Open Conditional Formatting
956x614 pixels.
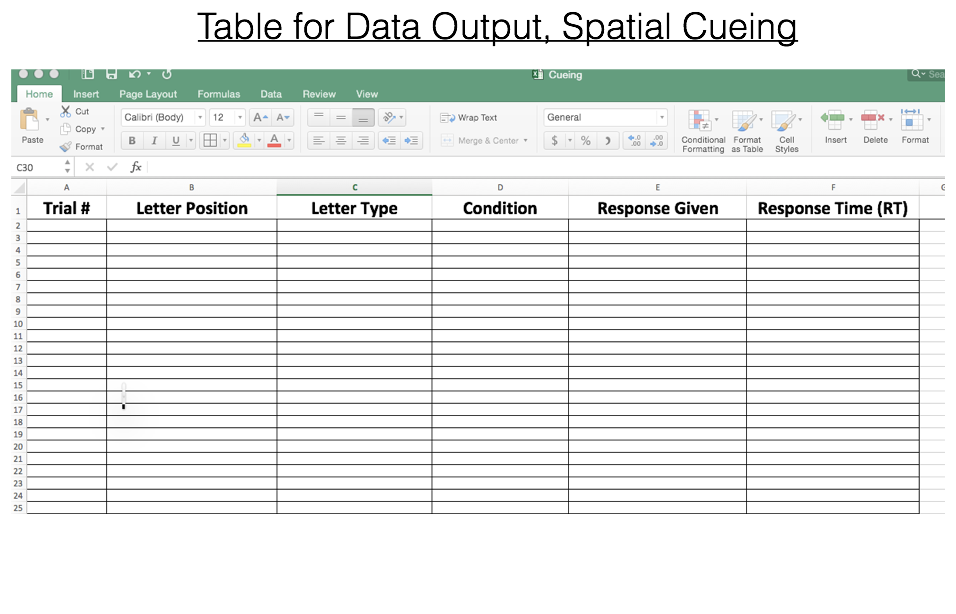[703, 131]
